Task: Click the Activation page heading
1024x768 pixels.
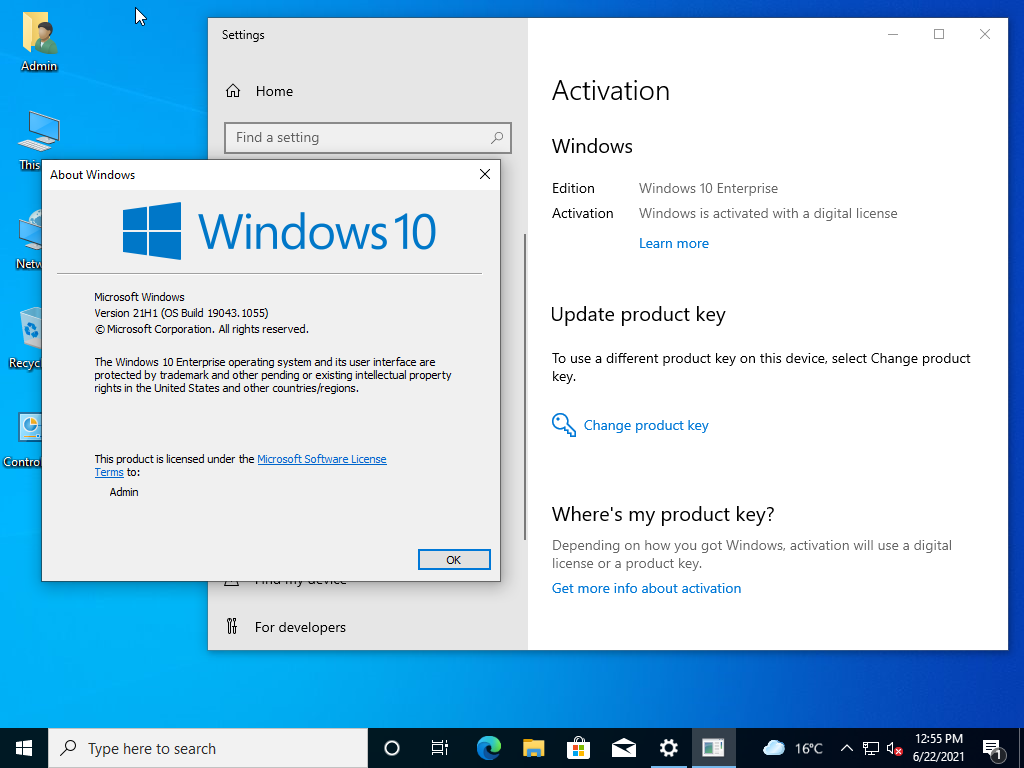Action: click(x=611, y=91)
